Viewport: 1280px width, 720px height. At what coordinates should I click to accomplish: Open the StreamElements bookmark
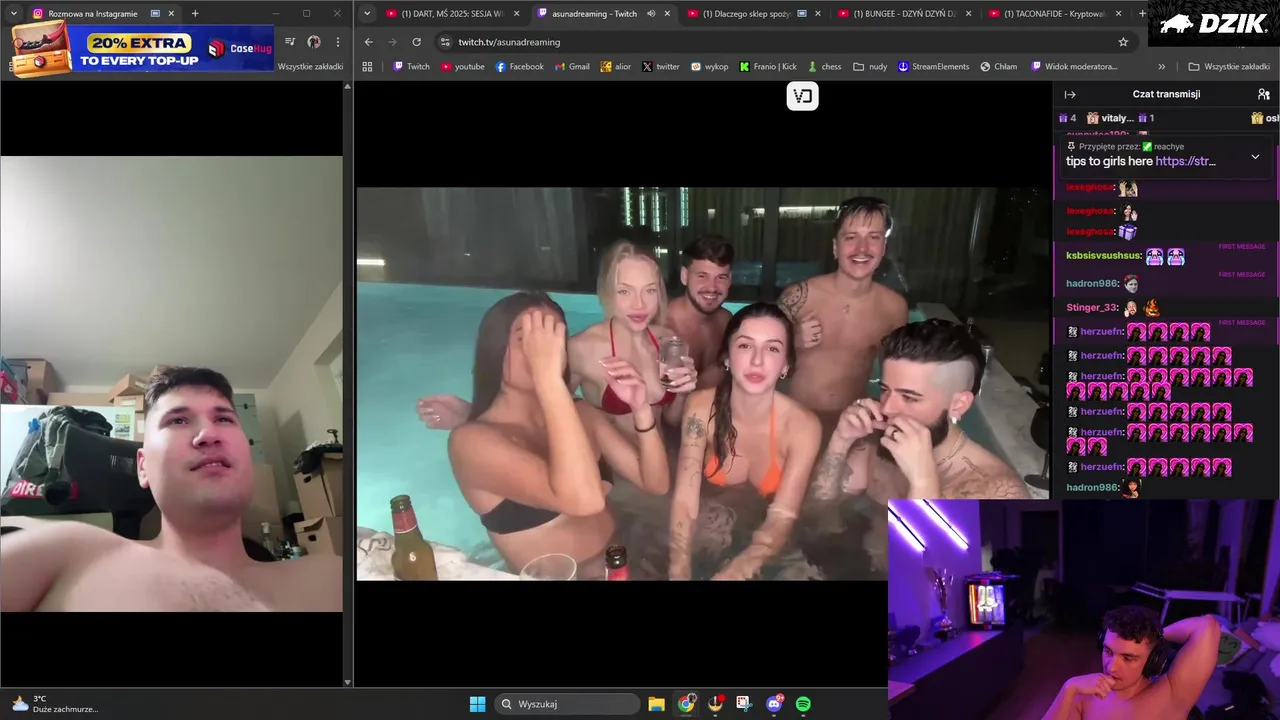coord(933,67)
